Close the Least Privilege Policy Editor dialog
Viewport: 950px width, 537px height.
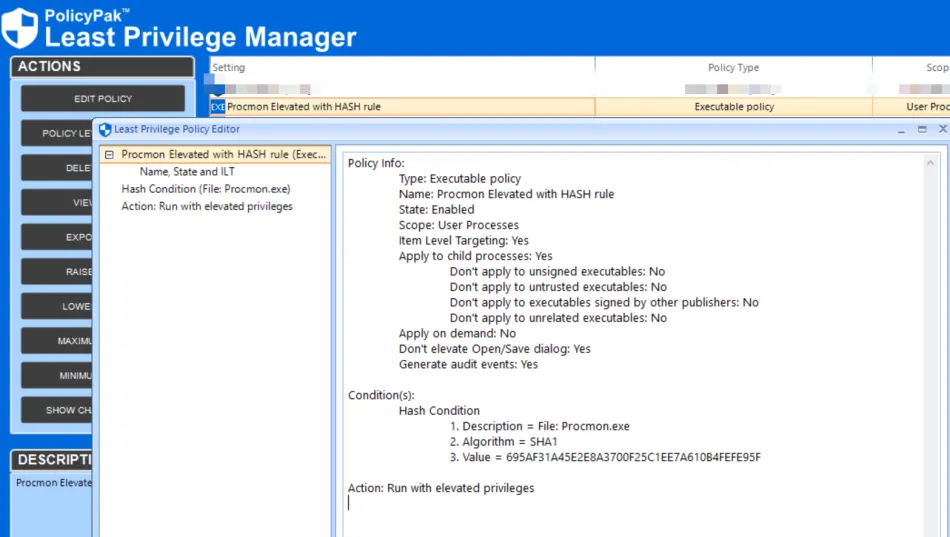(942, 129)
